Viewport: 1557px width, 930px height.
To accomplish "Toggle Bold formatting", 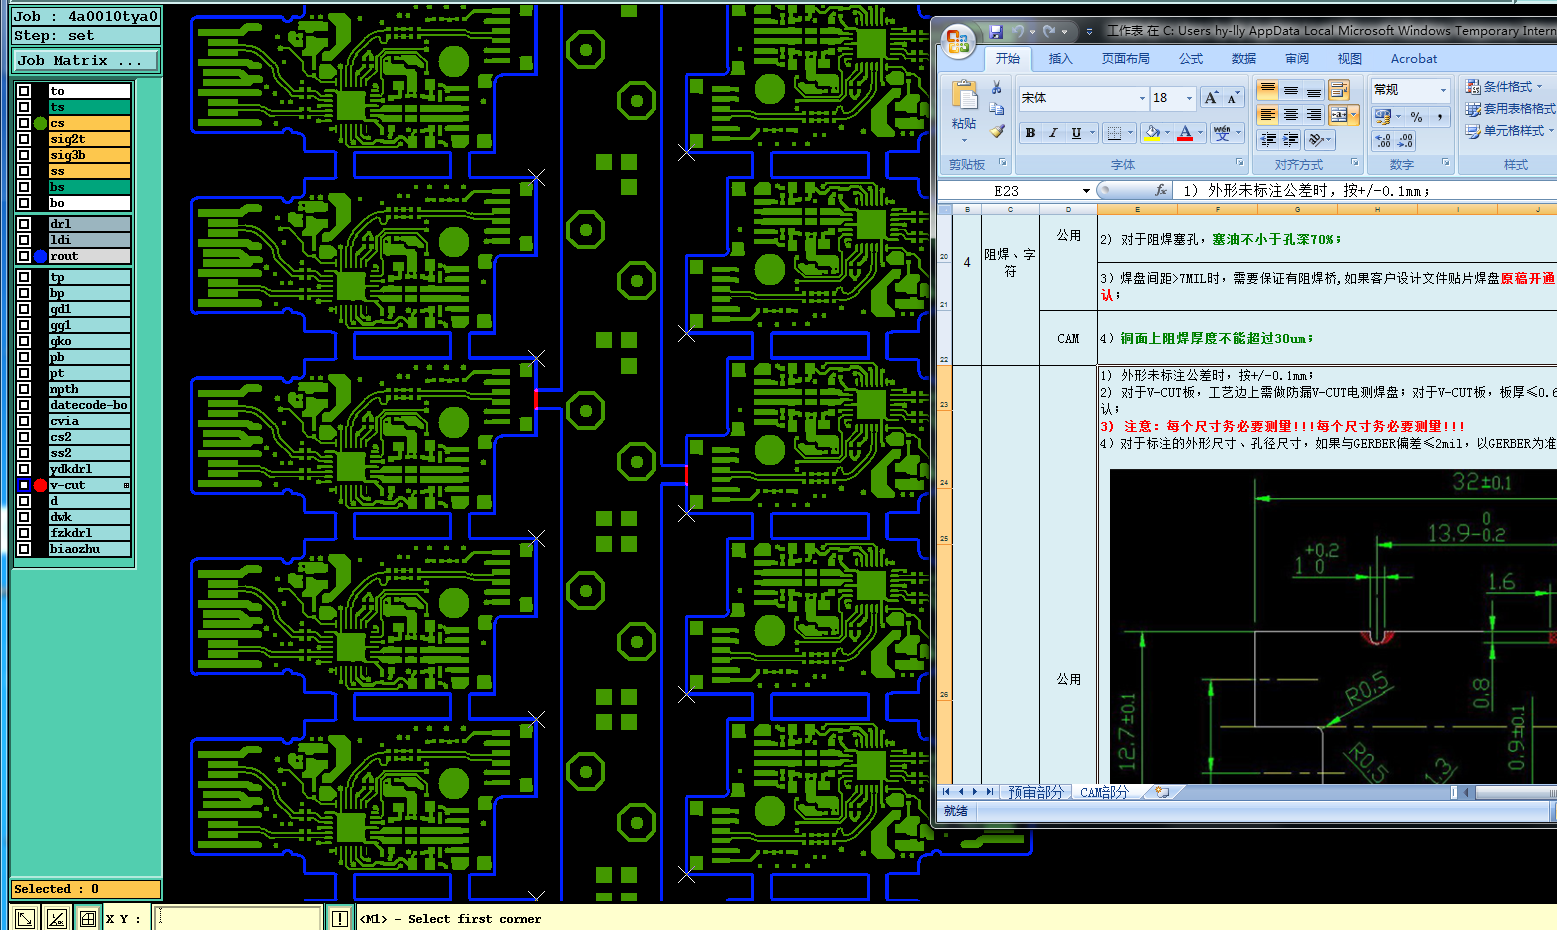I will pyautogui.click(x=1030, y=133).
